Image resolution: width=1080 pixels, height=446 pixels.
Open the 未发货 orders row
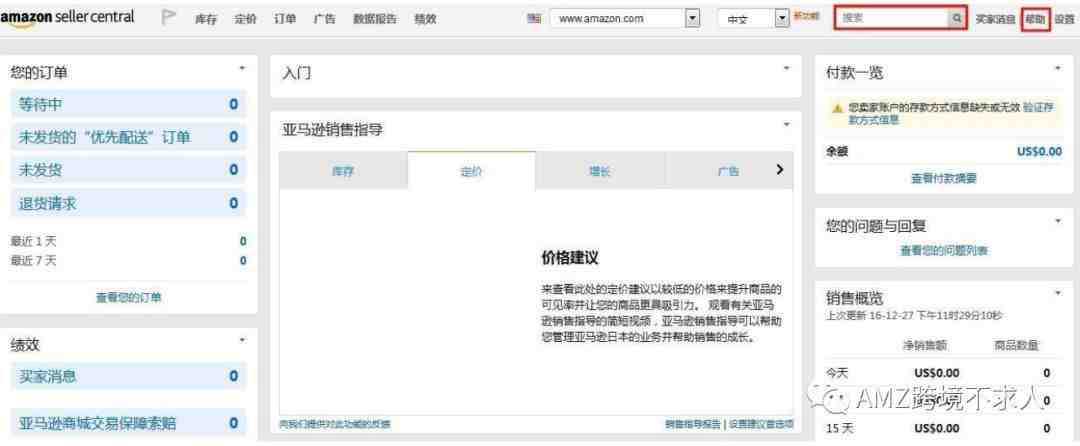pos(128,170)
